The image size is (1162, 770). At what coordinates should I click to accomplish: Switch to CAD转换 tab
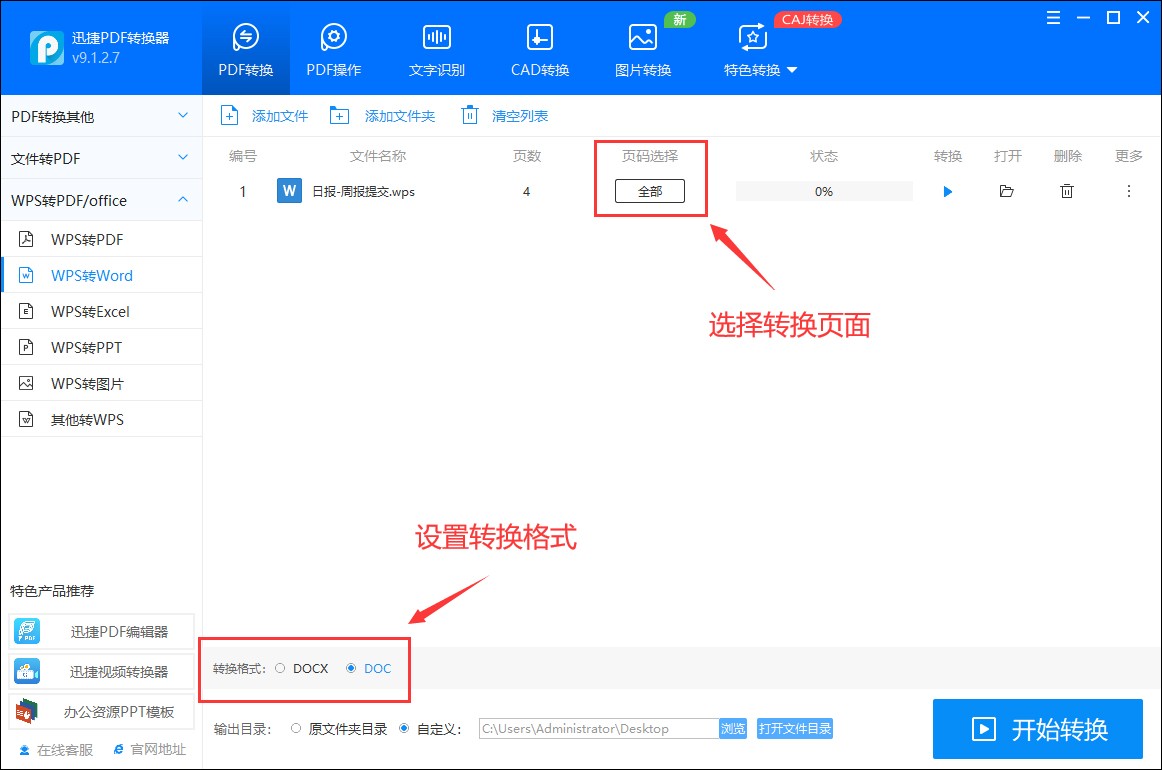point(540,49)
